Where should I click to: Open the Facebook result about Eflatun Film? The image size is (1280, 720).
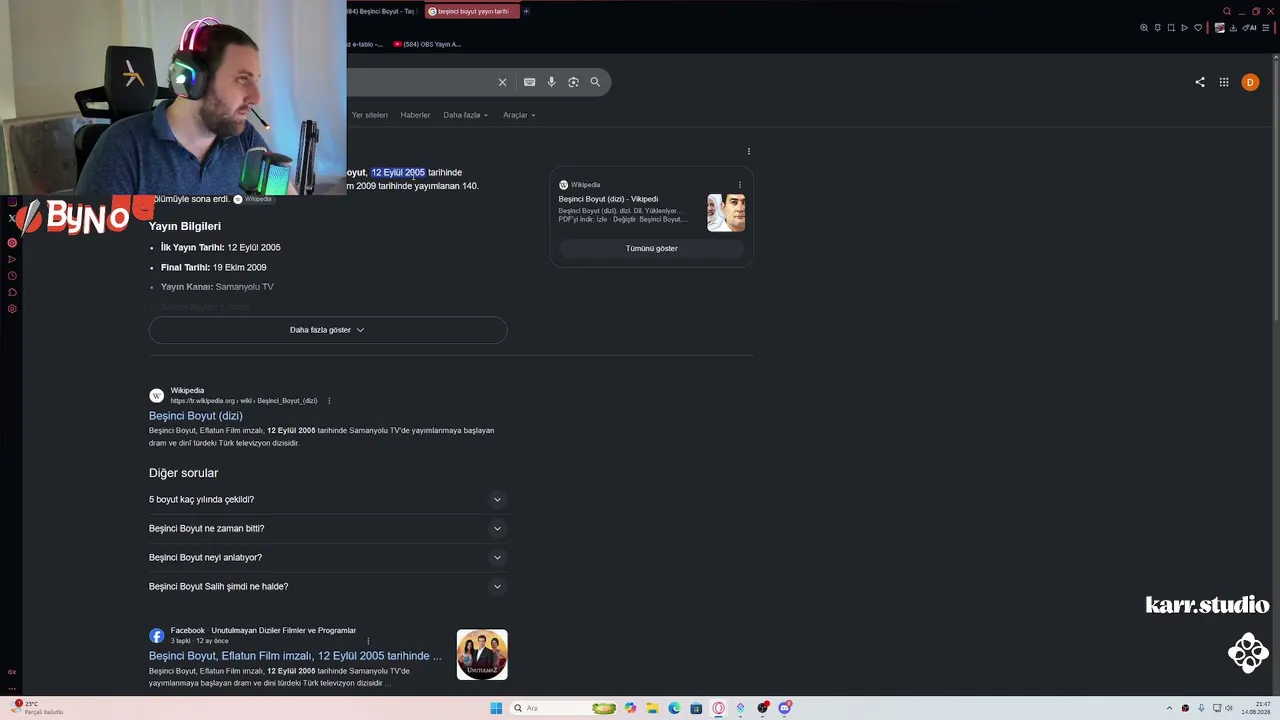295,656
